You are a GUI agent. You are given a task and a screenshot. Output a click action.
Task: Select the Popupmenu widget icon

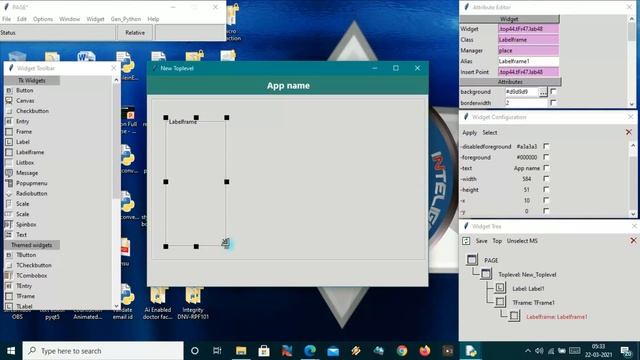point(9,183)
